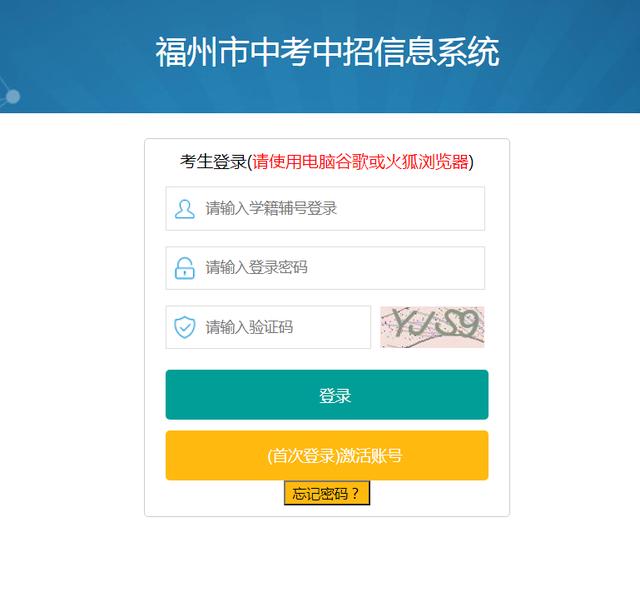Image resolution: width=640 pixels, height=592 pixels.
Task: Click the 福州市中考中招信息系统 title
Action: click(x=327, y=51)
